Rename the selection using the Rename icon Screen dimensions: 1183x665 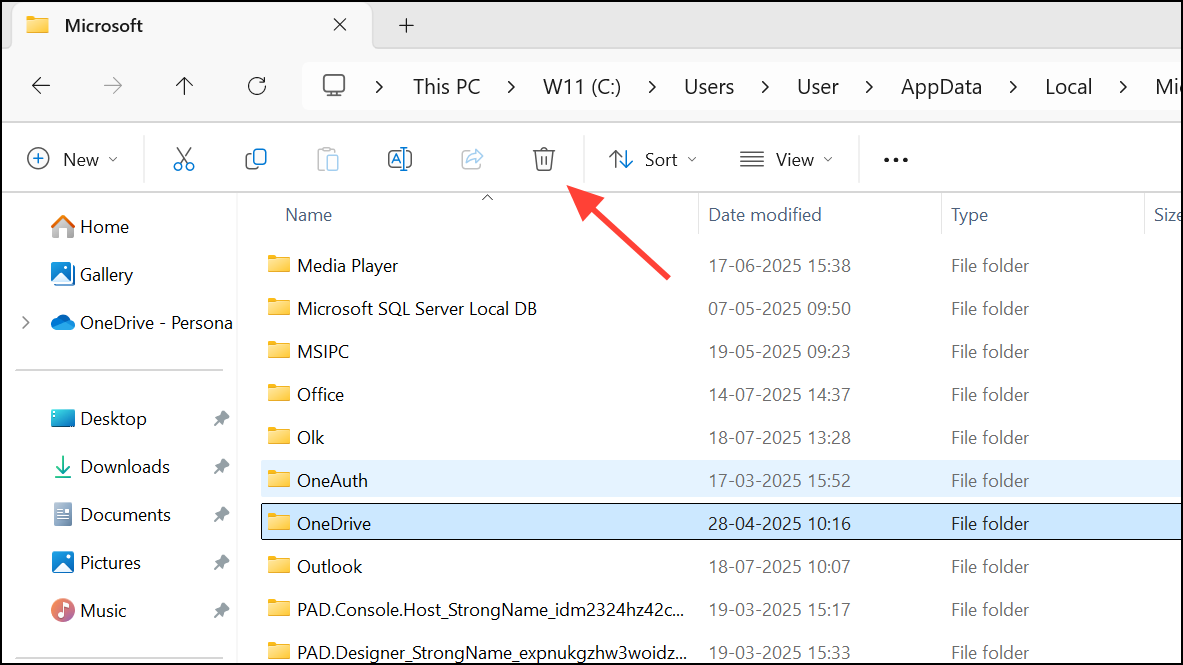400,159
